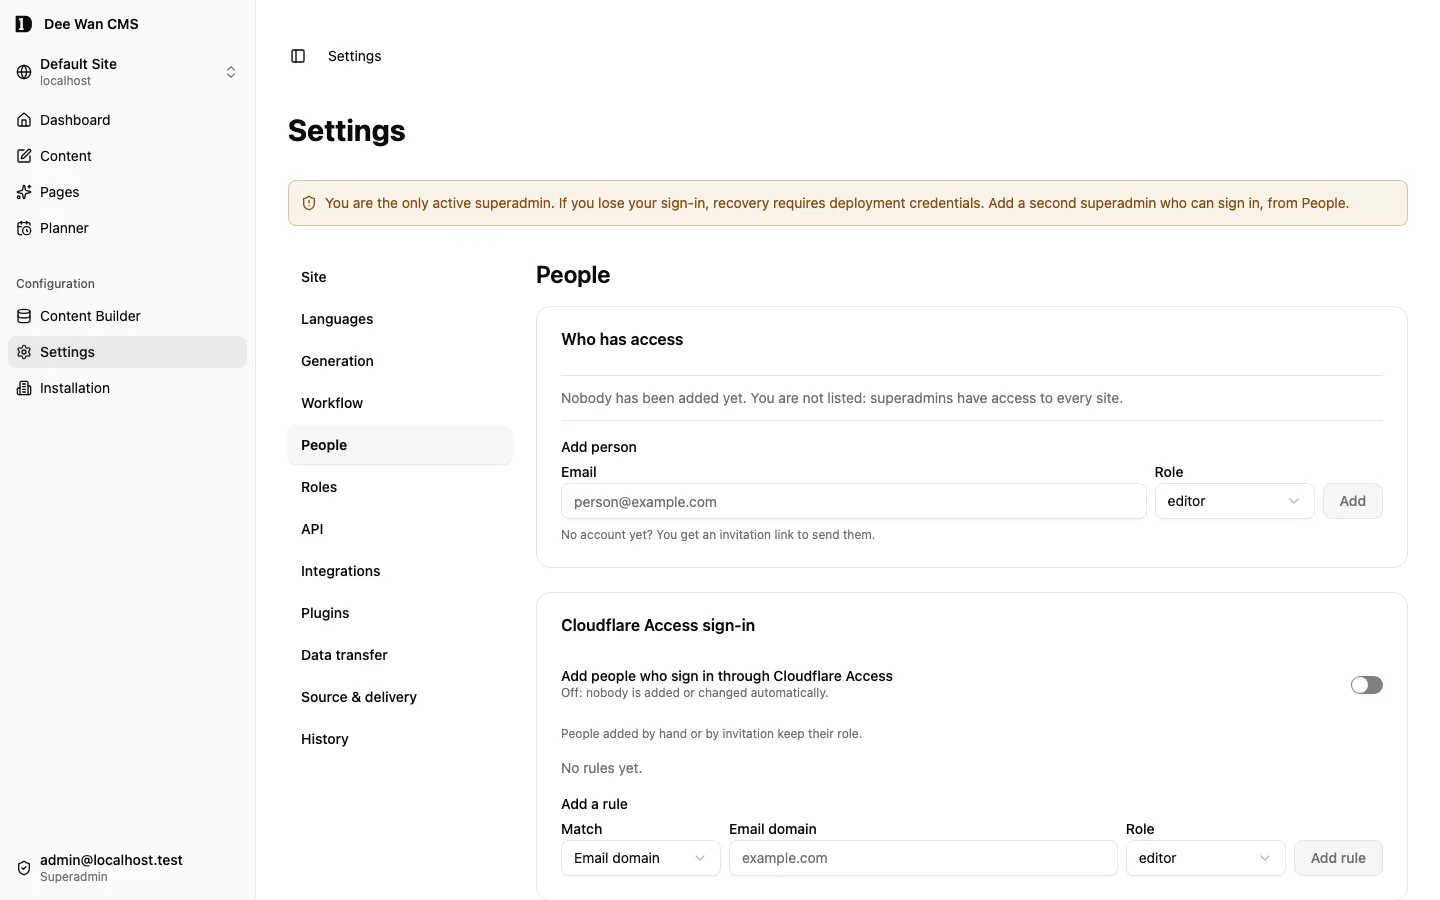Image resolution: width=1440 pixels, height=900 pixels.
Task: Go to Plugins settings
Action: (400, 613)
